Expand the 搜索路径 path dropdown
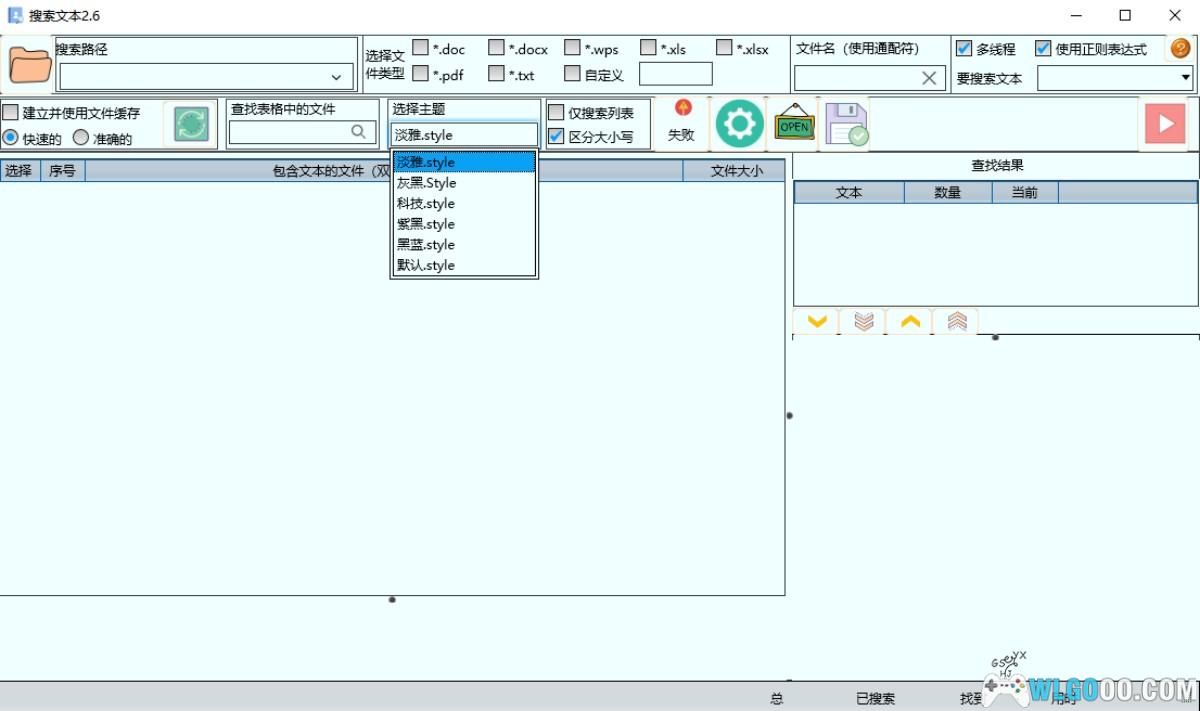Image resolution: width=1200 pixels, height=711 pixels. (x=336, y=77)
